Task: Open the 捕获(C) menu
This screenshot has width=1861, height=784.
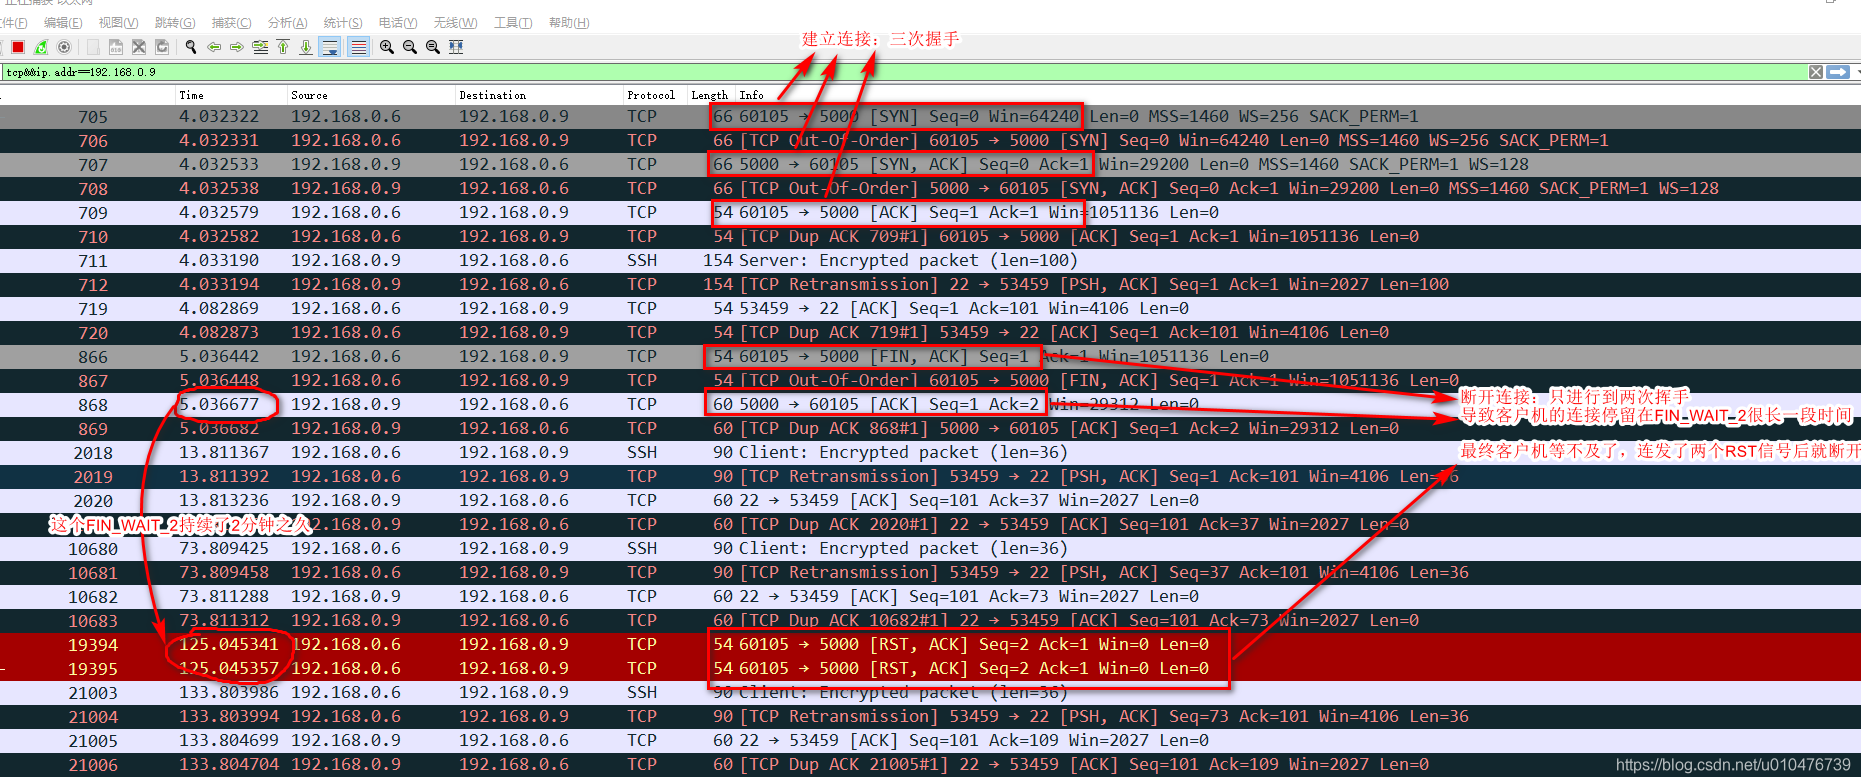Action: pos(231,23)
